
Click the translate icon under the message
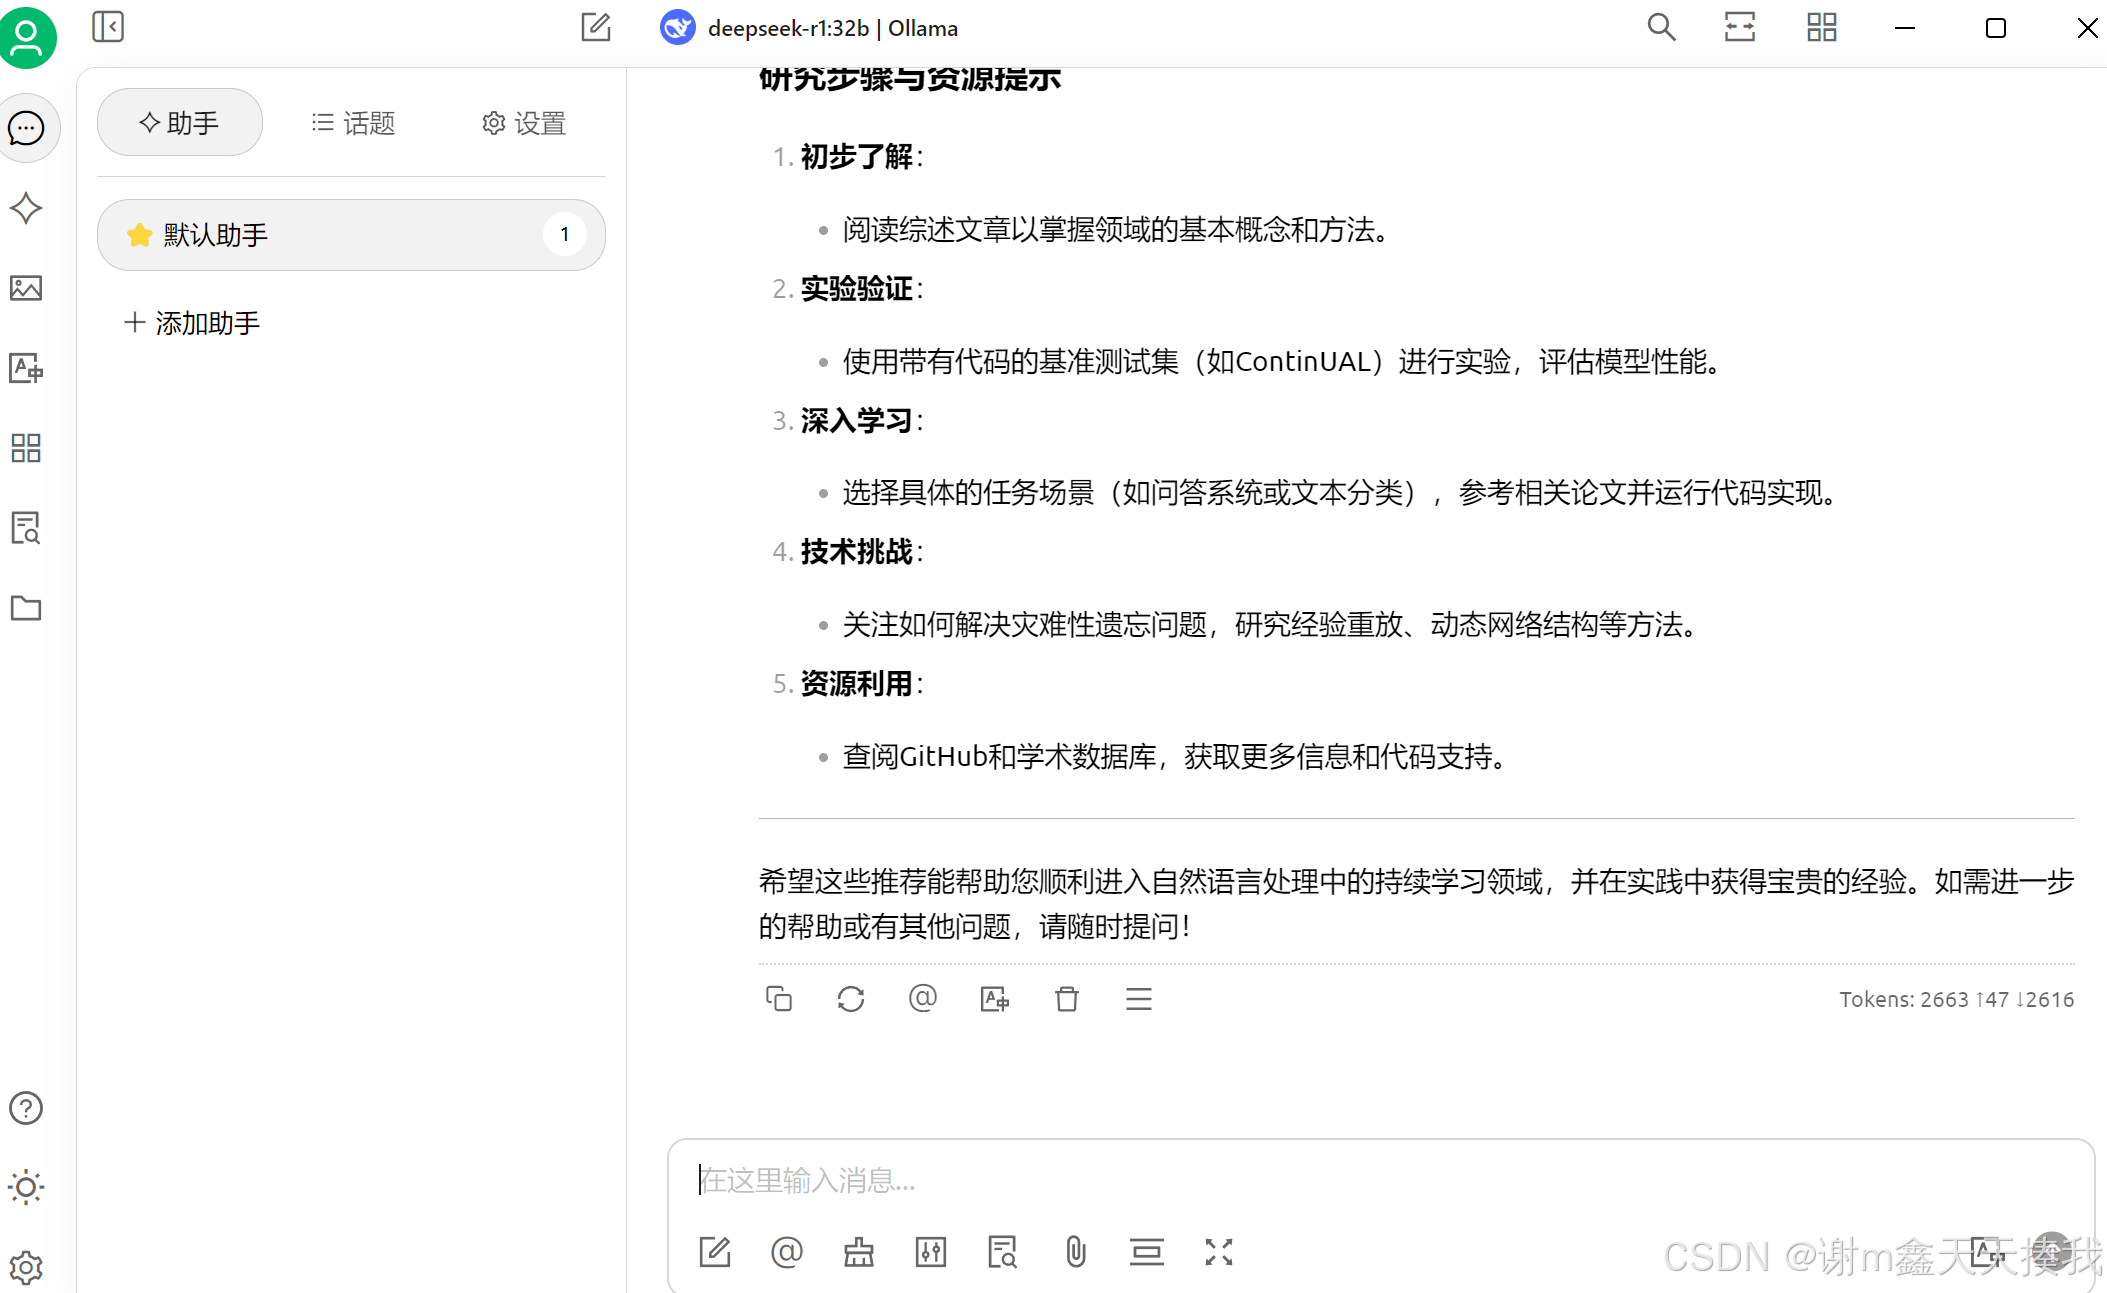coord(994,999)
